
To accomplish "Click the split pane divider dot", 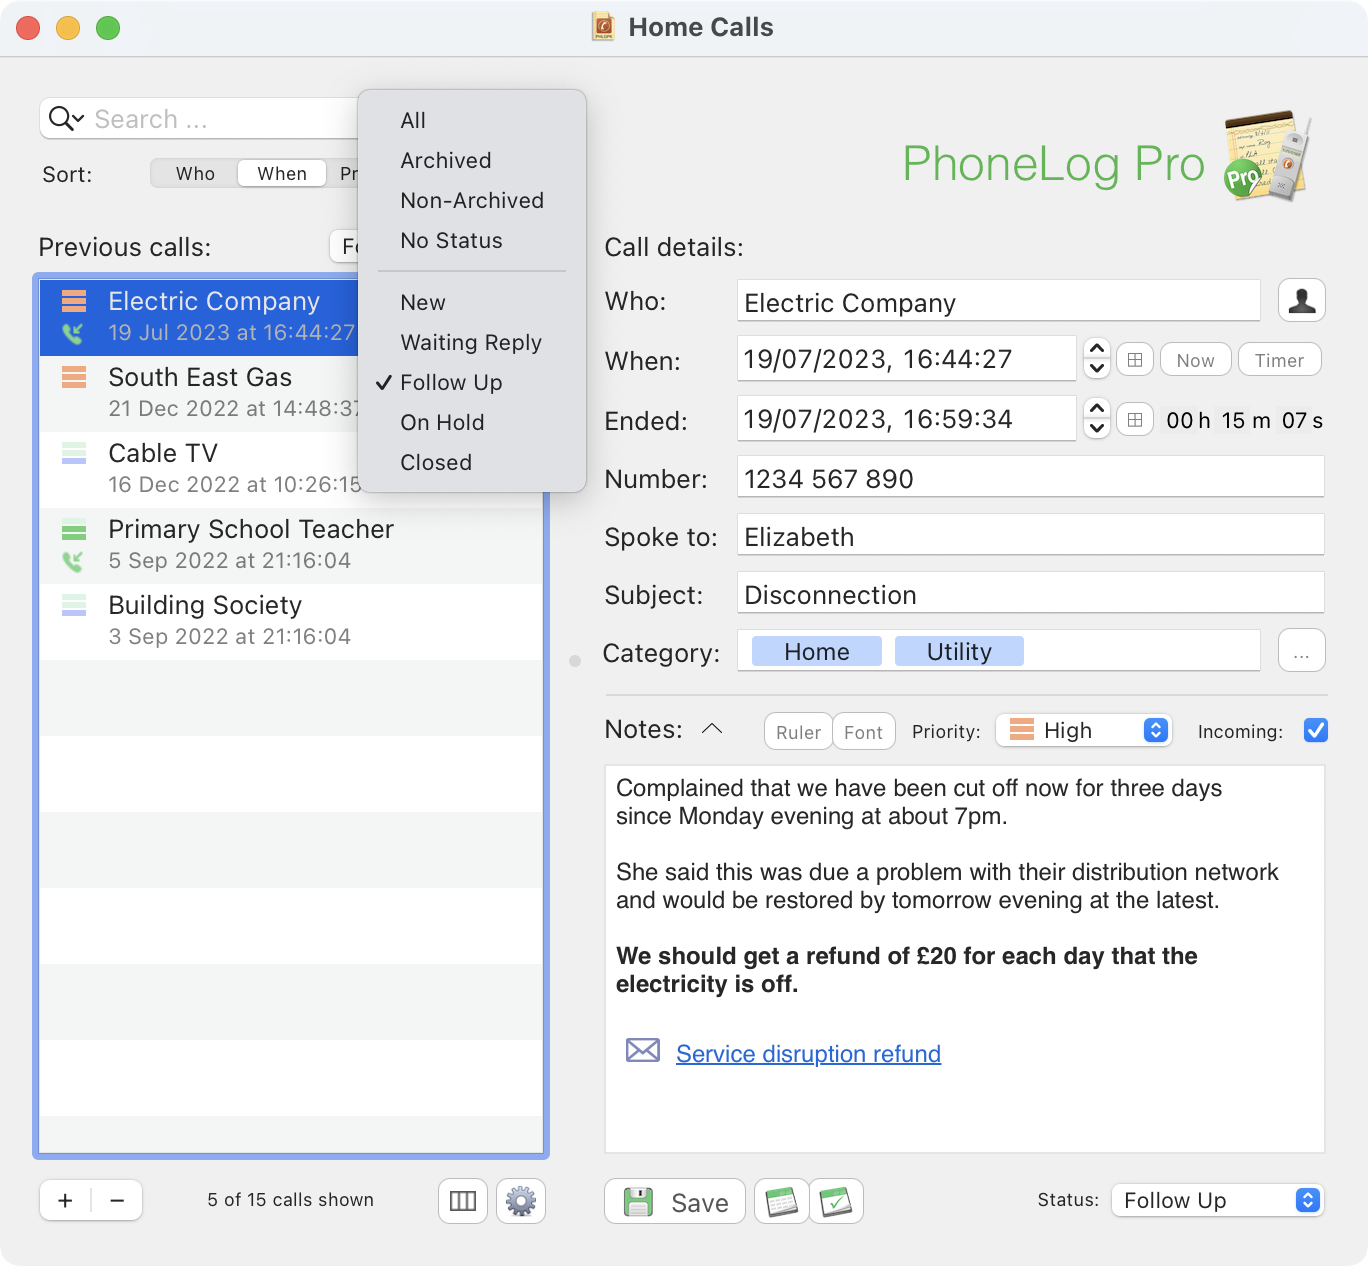I will [575, 661].
